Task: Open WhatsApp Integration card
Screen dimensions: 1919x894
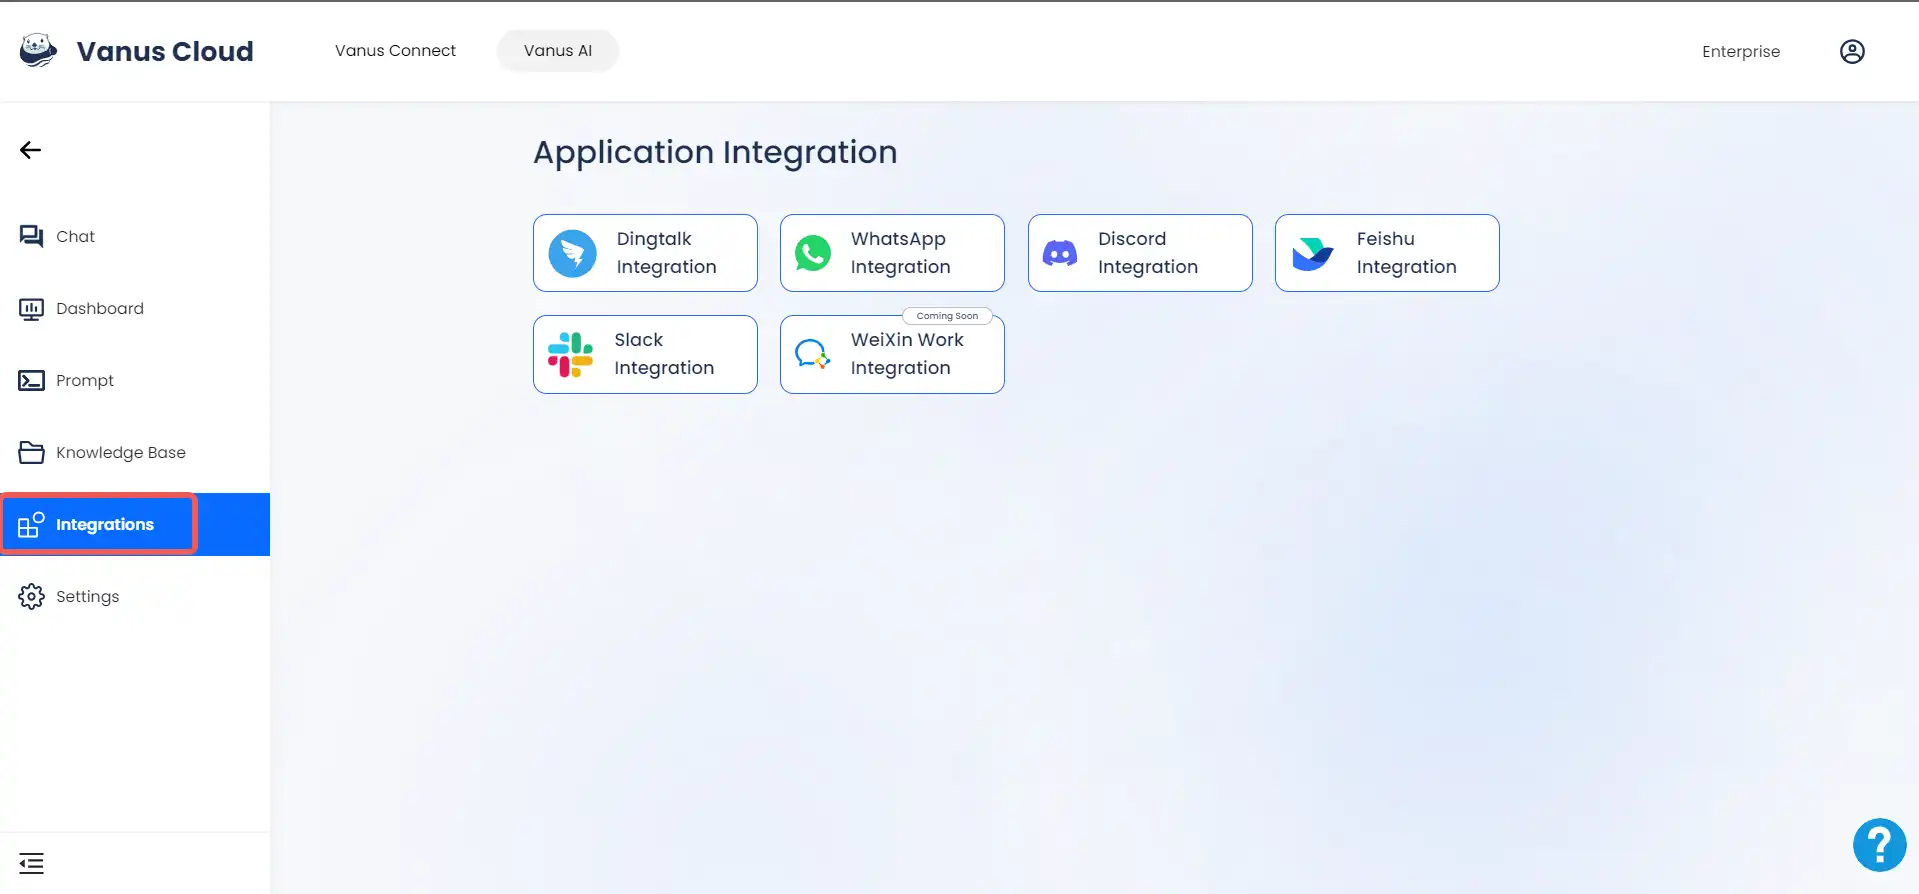Action: pos(892,253)
